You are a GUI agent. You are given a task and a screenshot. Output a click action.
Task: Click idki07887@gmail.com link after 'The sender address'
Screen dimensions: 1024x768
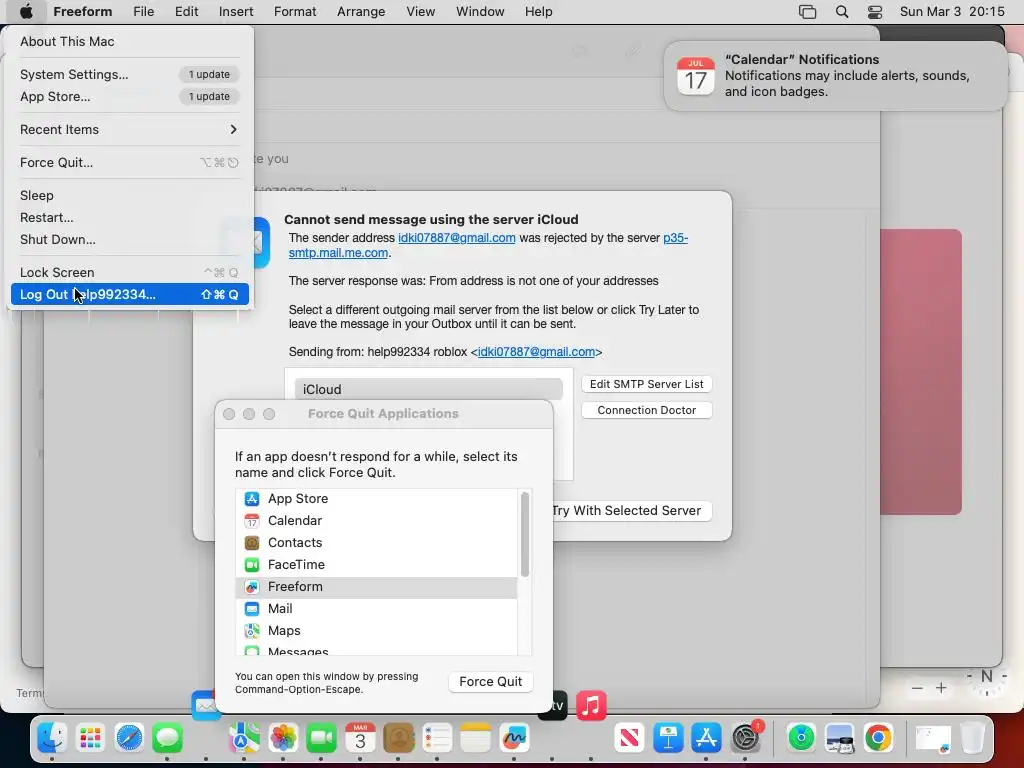click(x=456, y=238)
